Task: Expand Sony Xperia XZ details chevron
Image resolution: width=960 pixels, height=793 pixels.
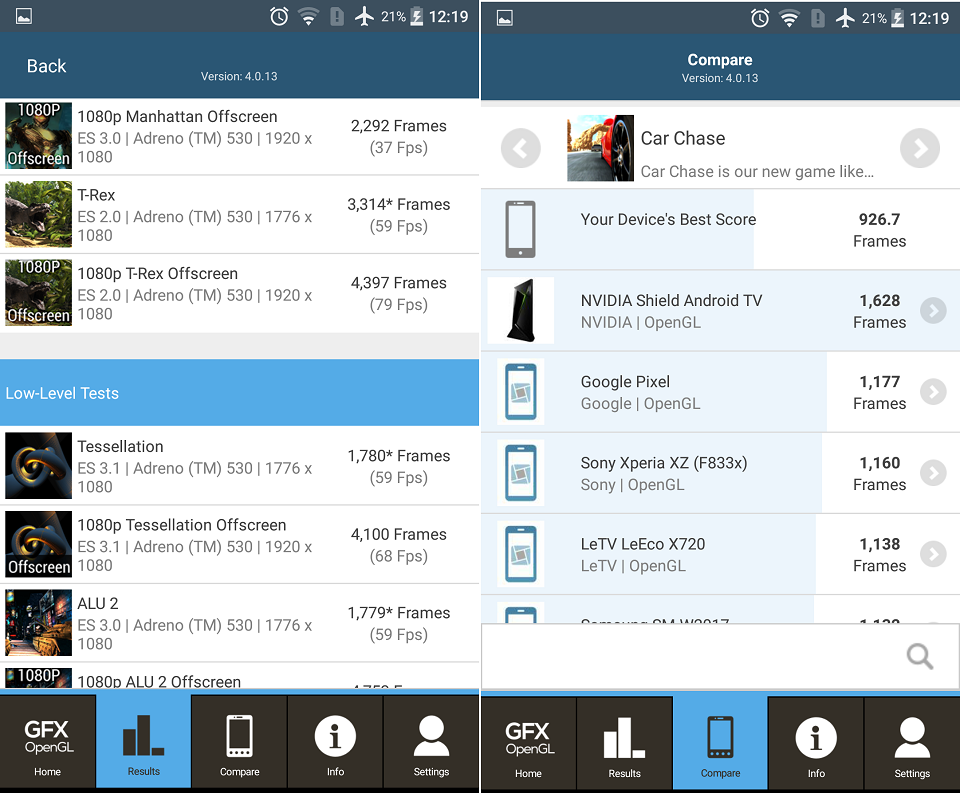Action: tap(933, 473)
